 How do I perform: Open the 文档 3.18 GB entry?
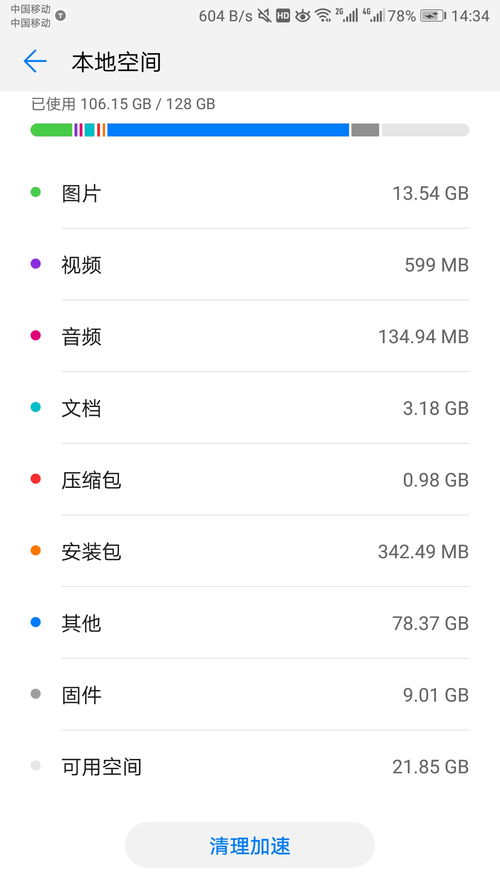tap(250, 408)
